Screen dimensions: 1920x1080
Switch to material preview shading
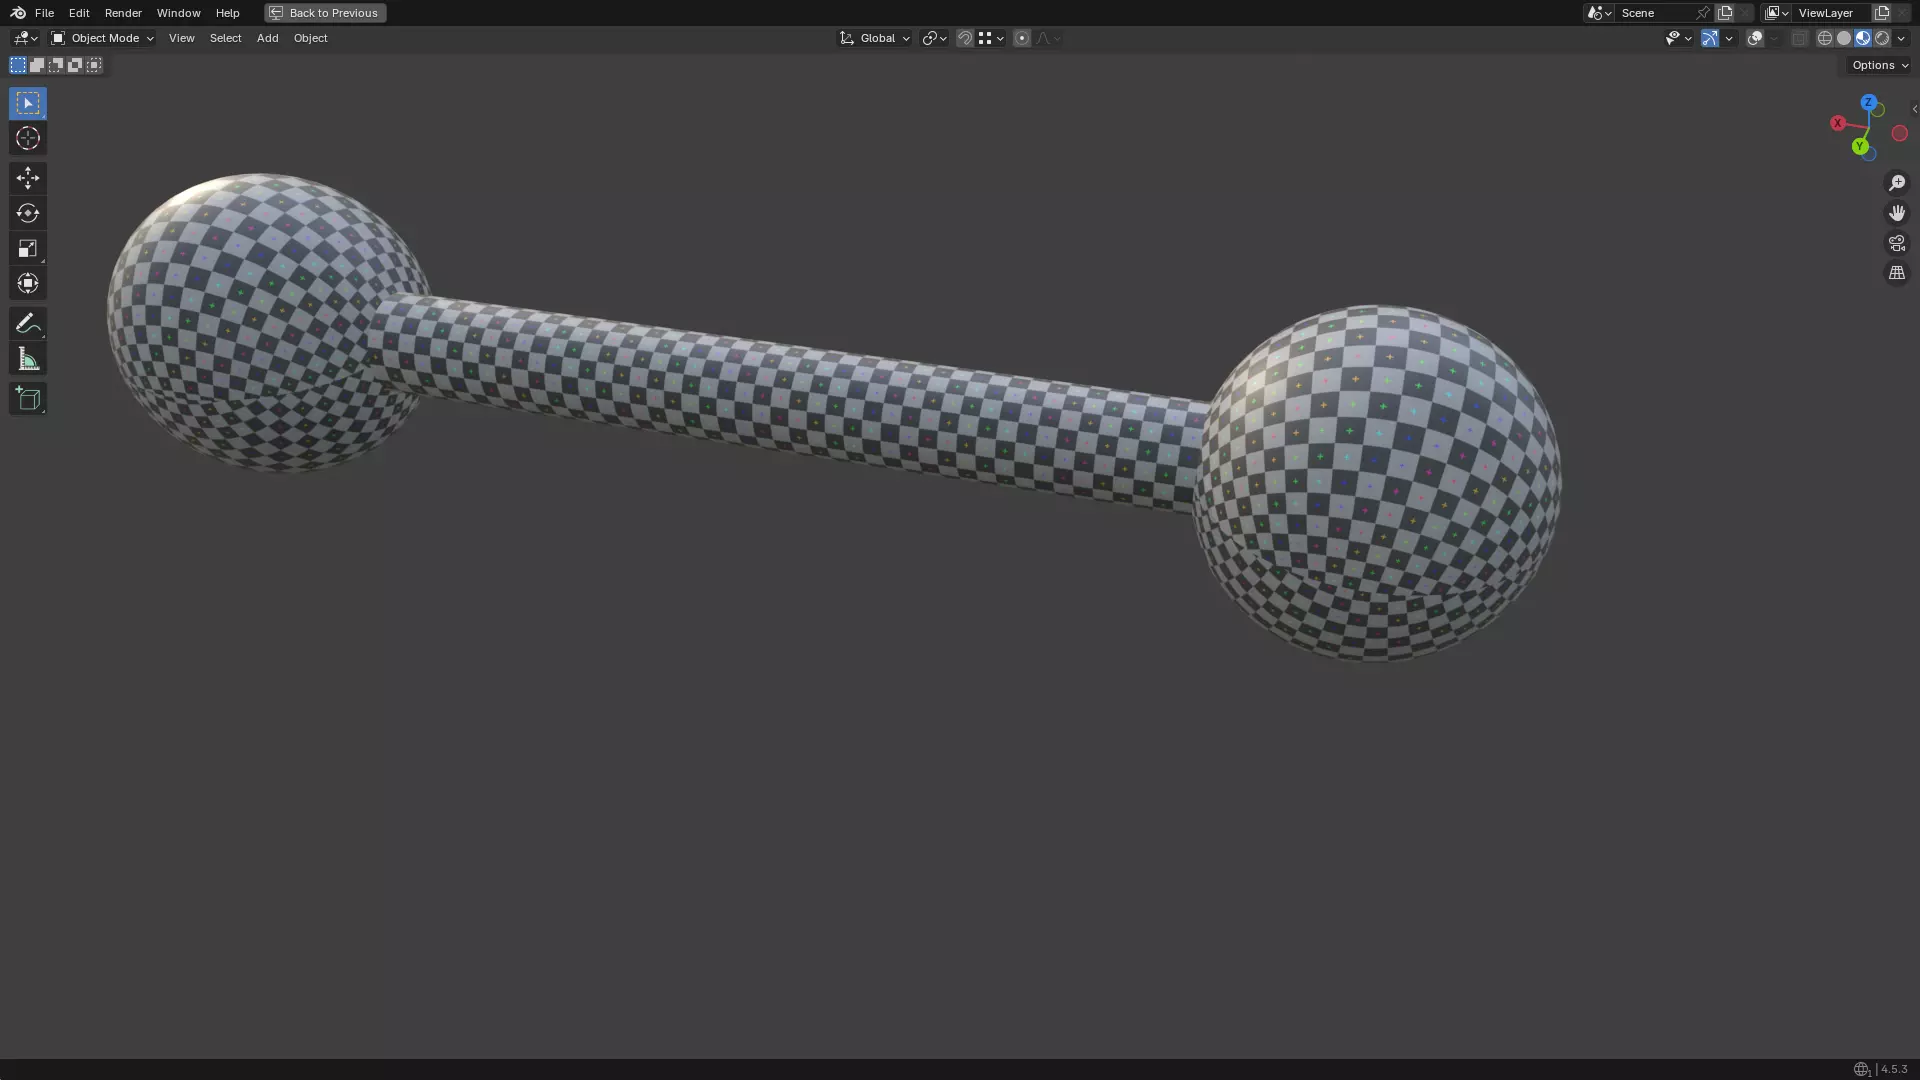click(1863, 38)
